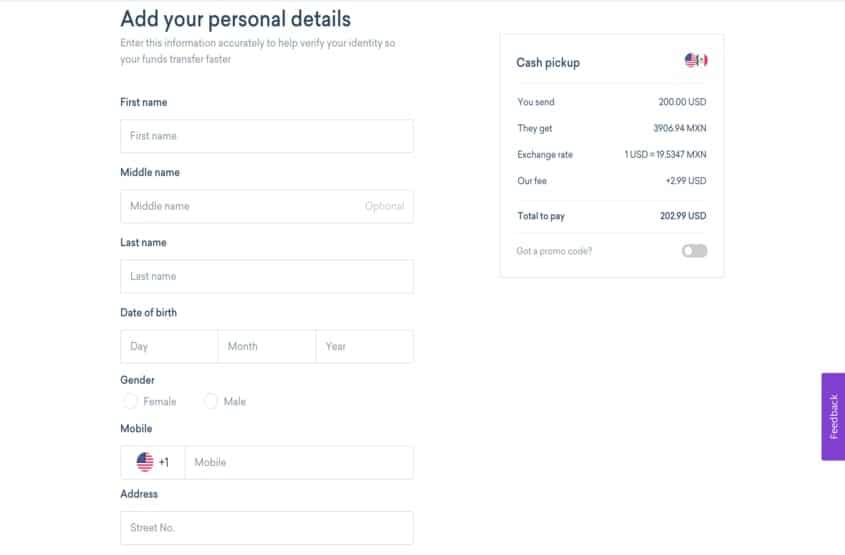Click the US and Mexico flags icon
Screen dimensions: 845x555
click(x=696, y=60)
